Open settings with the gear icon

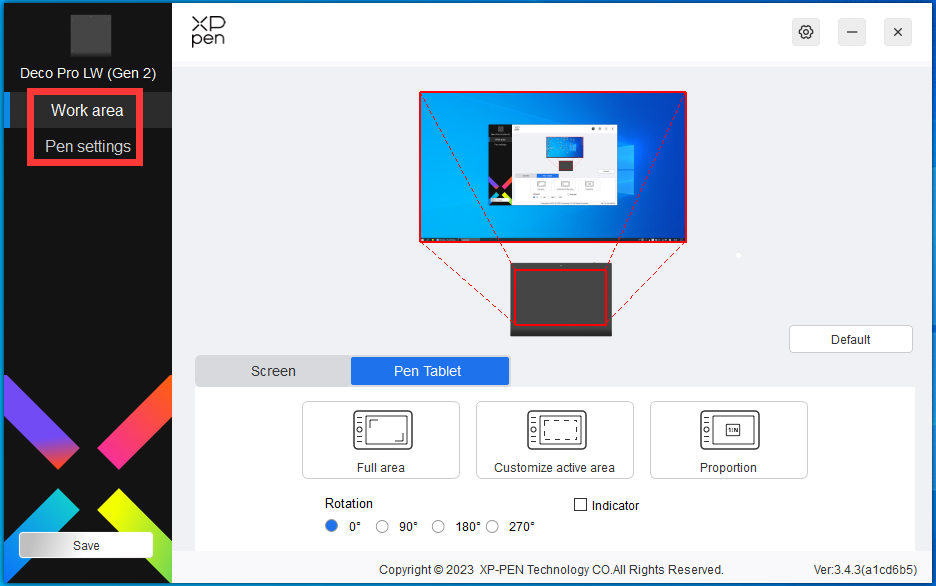coord(806,32)
